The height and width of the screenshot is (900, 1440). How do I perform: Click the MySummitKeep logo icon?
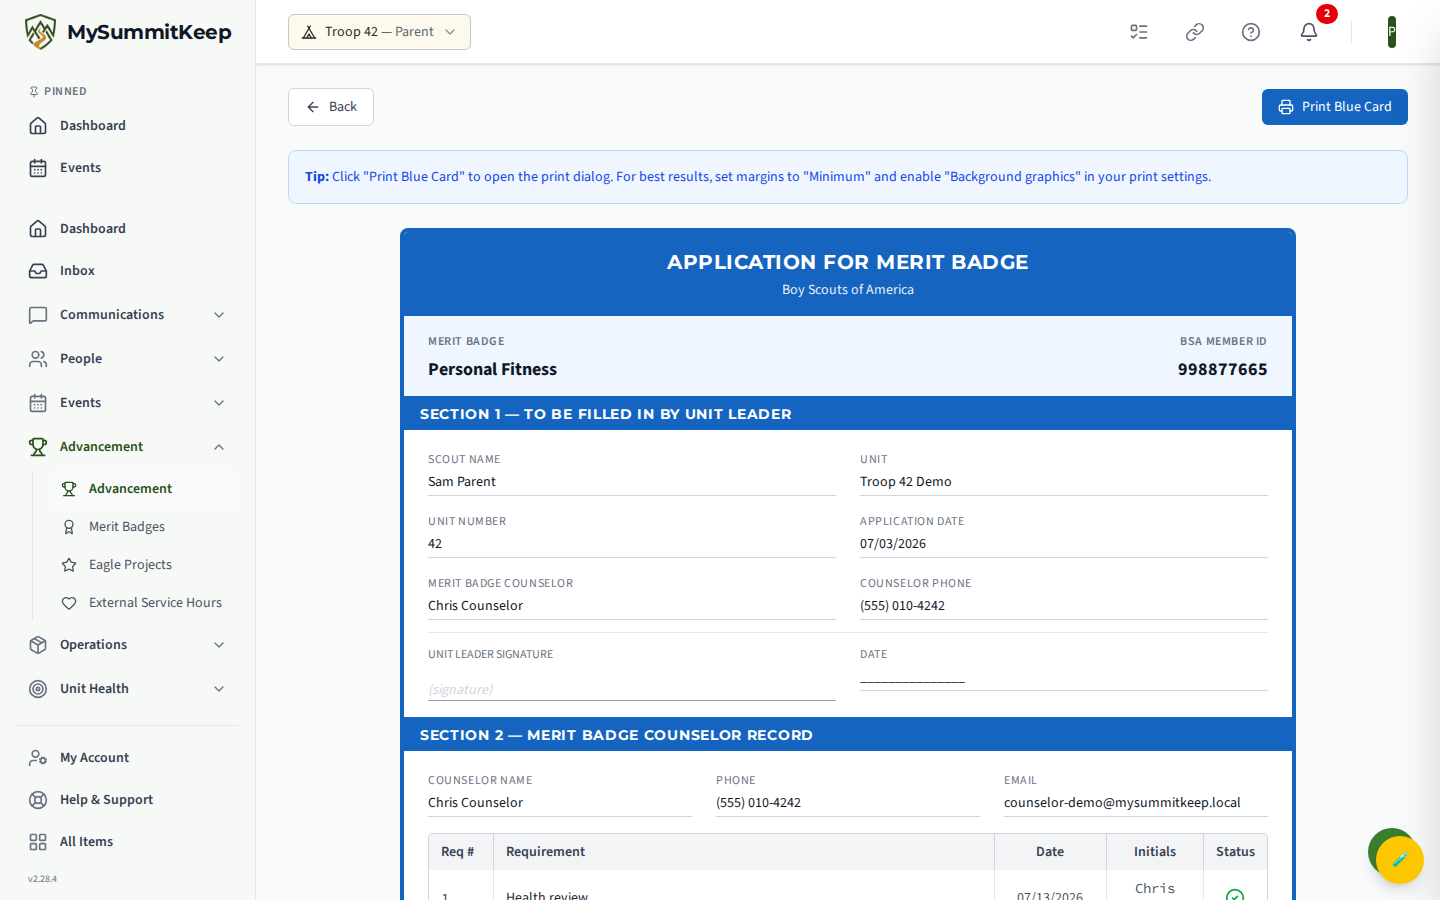pyautogui.click(x=40, y=32)
